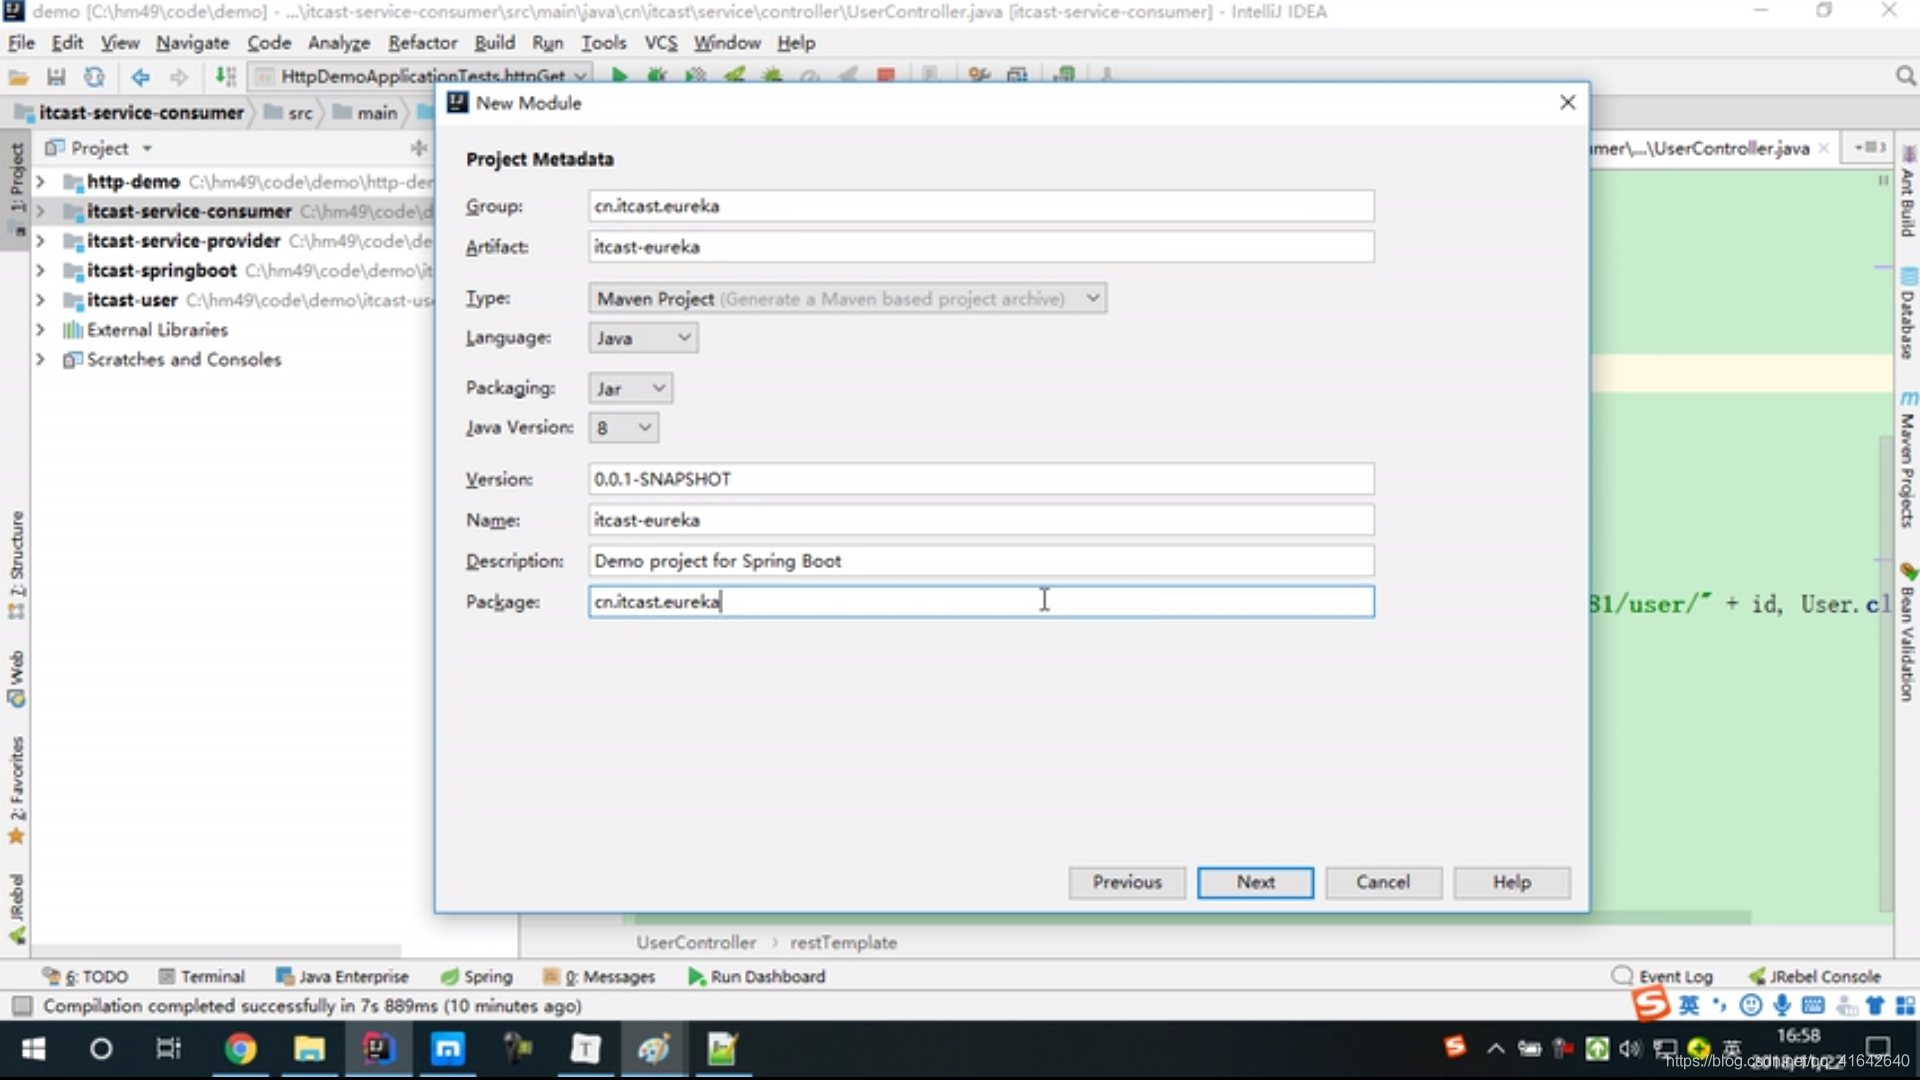Click the Package input field
Screen dimensions: 1920x1080
[x=981, y=602]
